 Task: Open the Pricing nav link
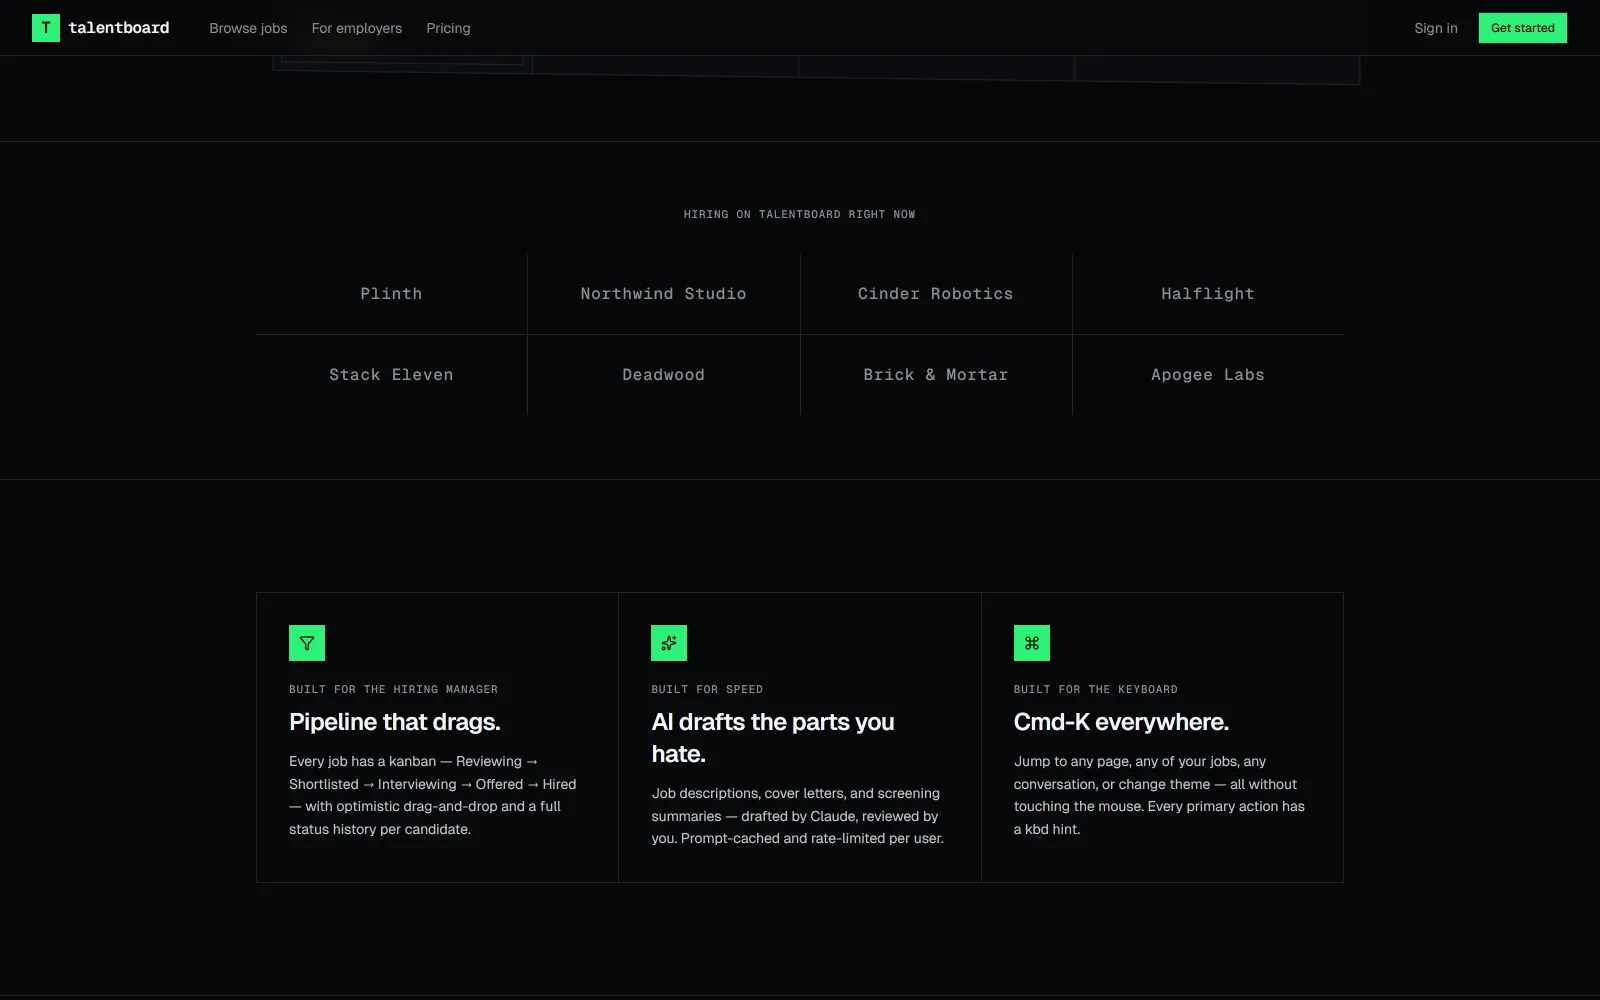[448, 28]
